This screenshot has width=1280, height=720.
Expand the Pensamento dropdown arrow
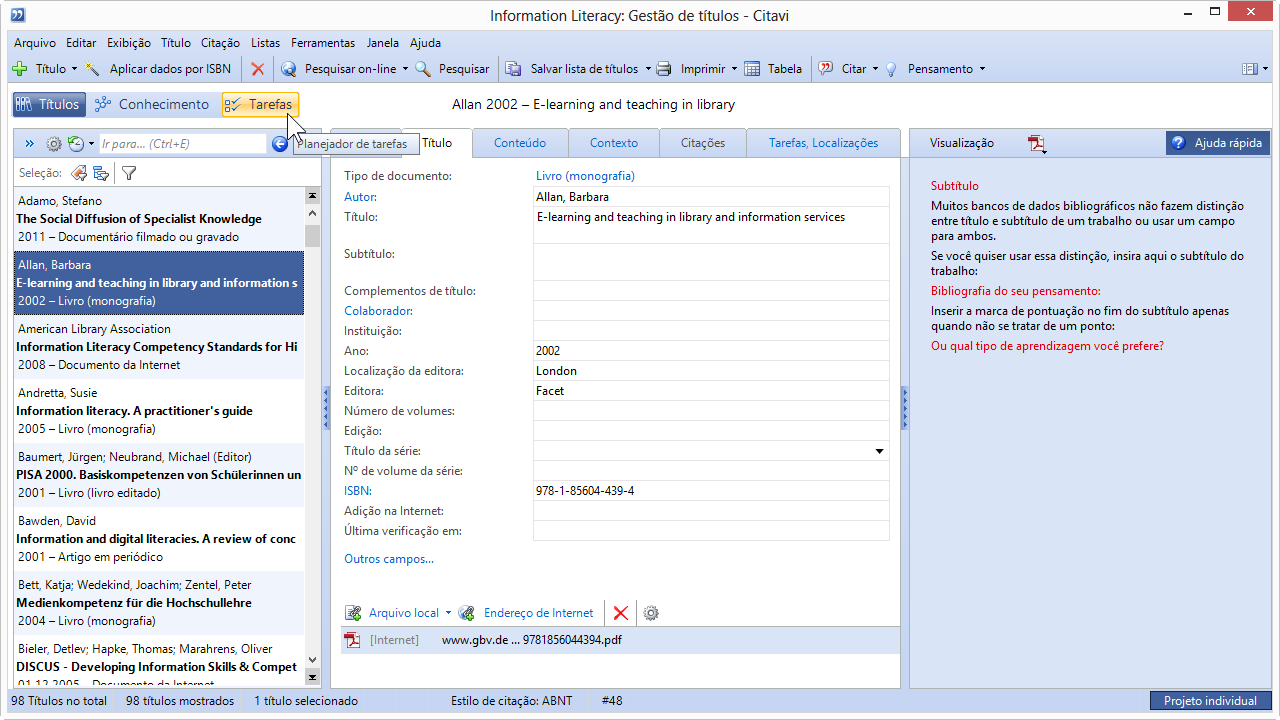pos(982,69)
